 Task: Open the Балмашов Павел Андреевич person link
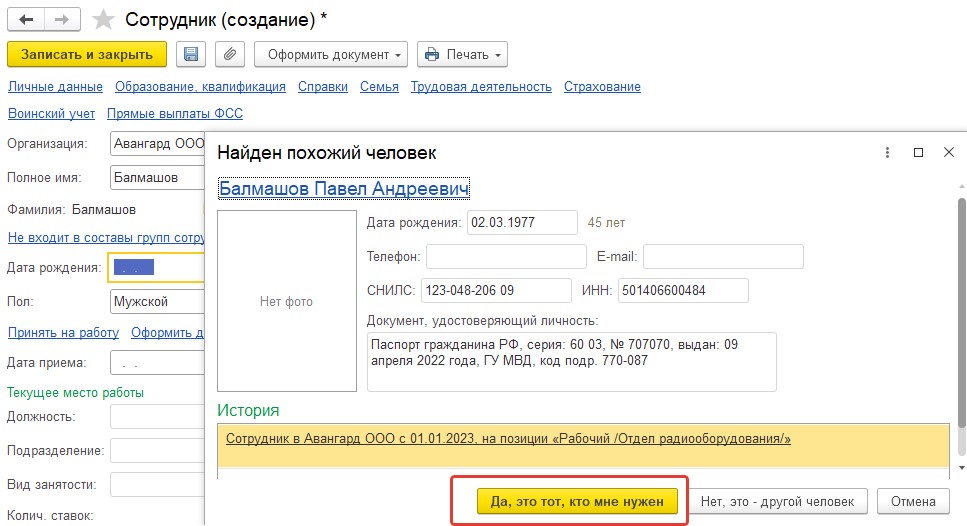click(344, 188)
